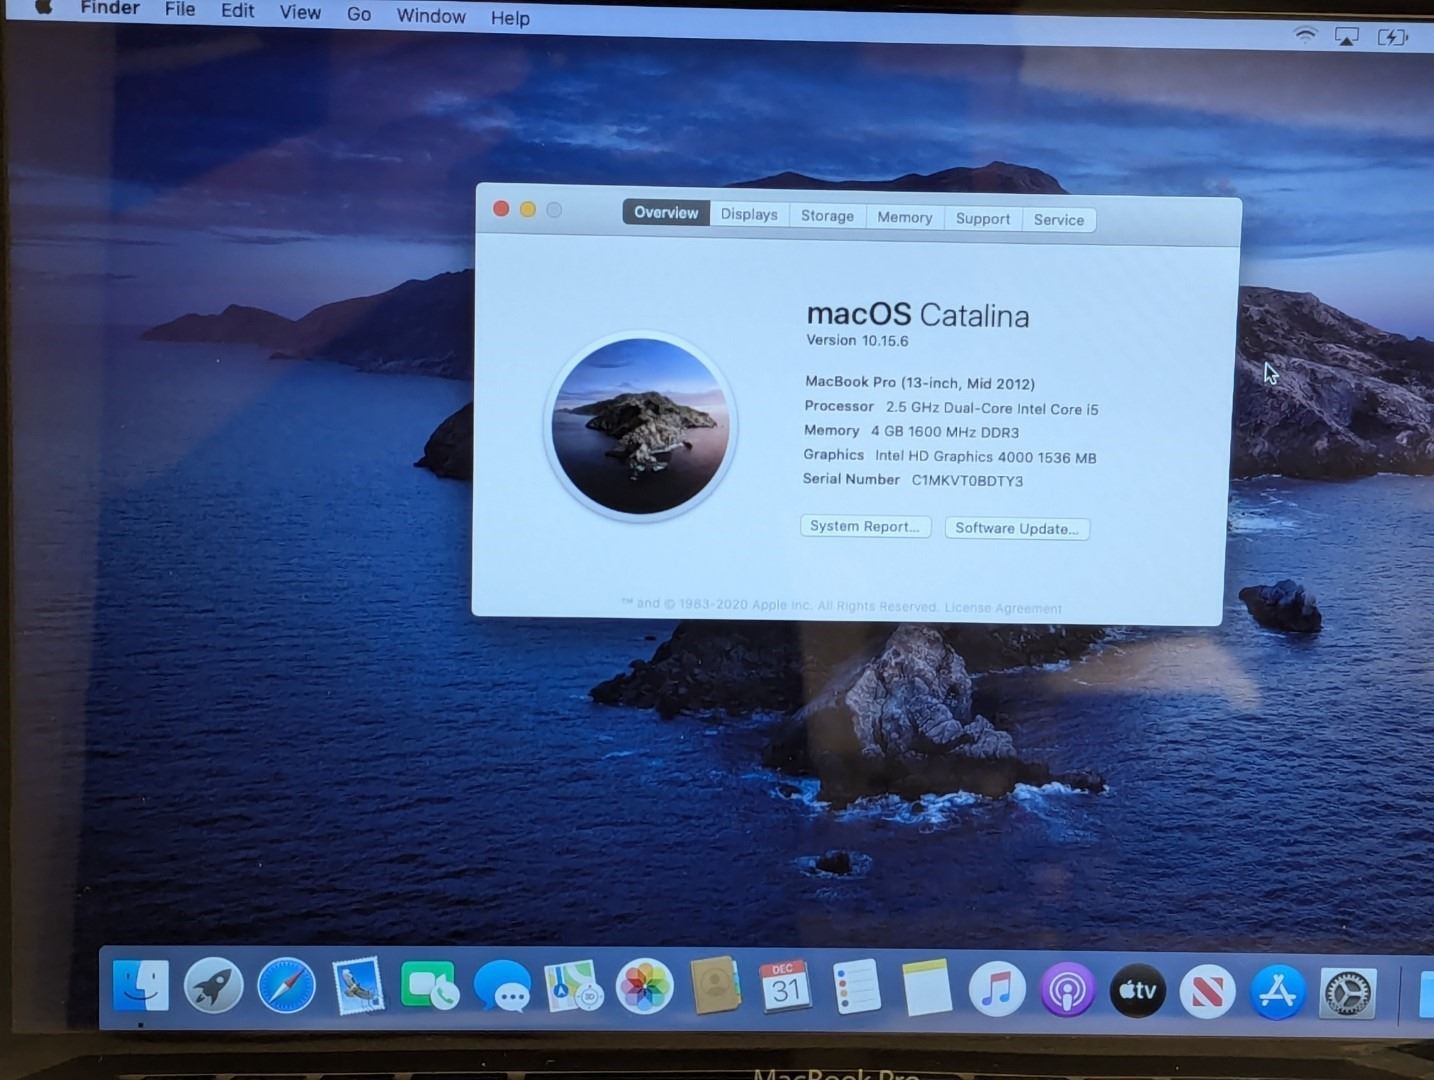Open the Photos app icon
Image resolution: width=1434 pixels, height=1080 pixels.
[644, 987]
